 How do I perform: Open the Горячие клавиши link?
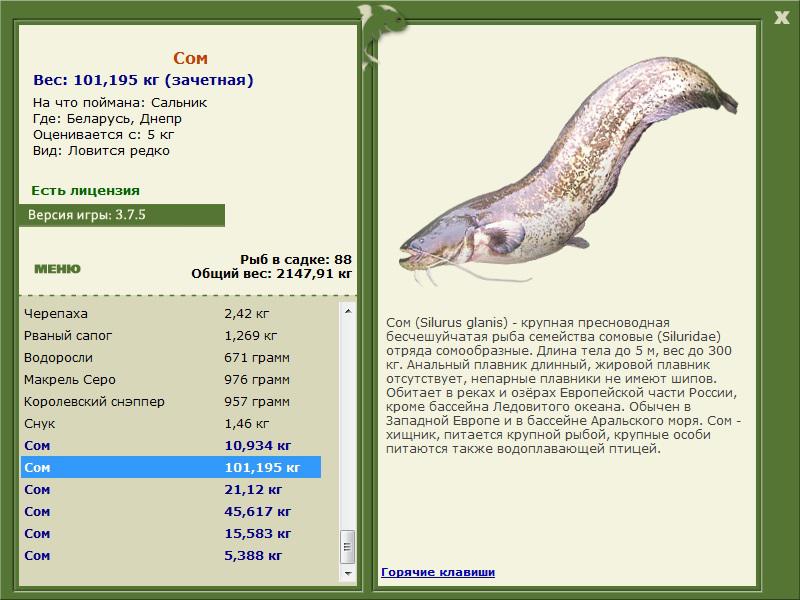coord(438,572)
